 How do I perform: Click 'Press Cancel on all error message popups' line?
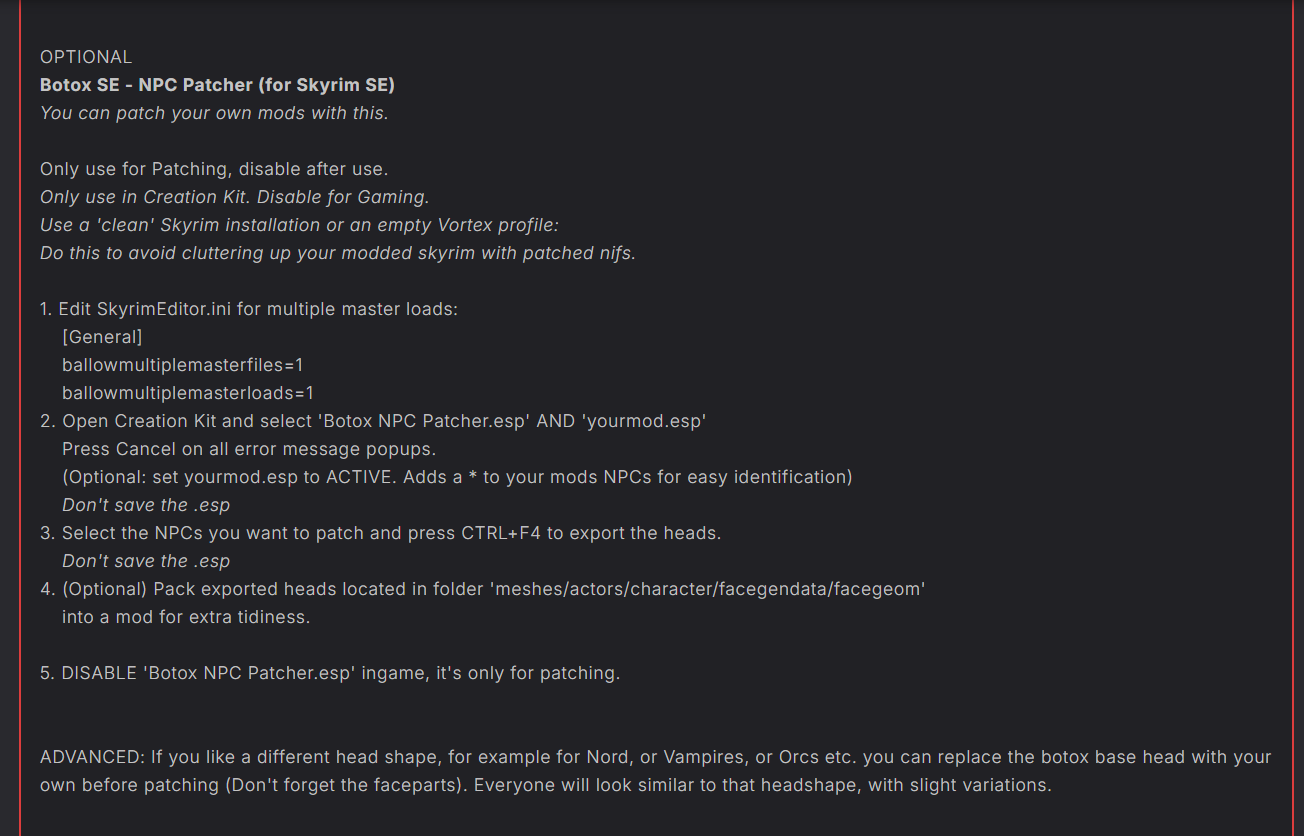coord(249,449)
